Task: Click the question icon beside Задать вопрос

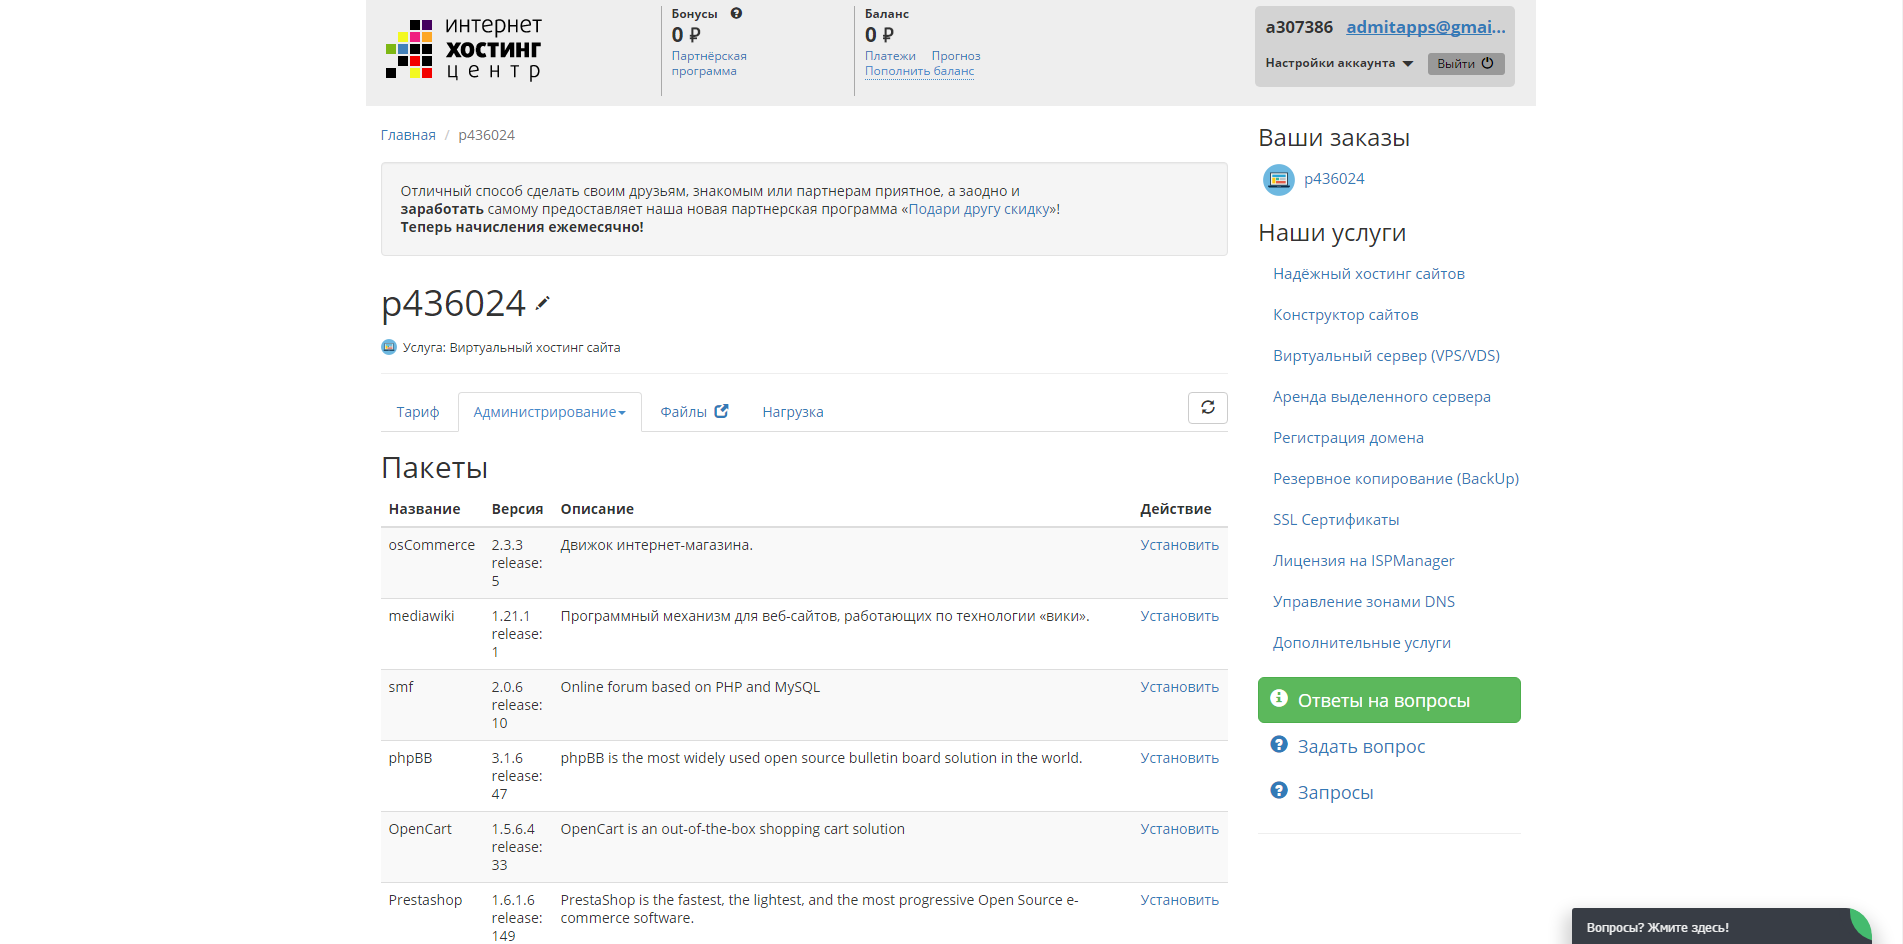Action: pyautogui.click(x=1279, y=745)
